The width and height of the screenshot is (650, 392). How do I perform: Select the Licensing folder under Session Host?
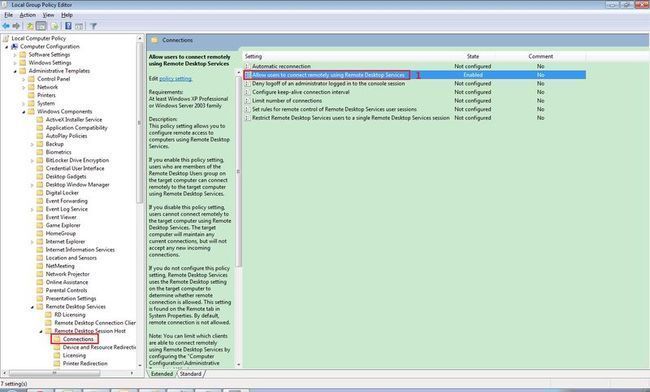74,356
